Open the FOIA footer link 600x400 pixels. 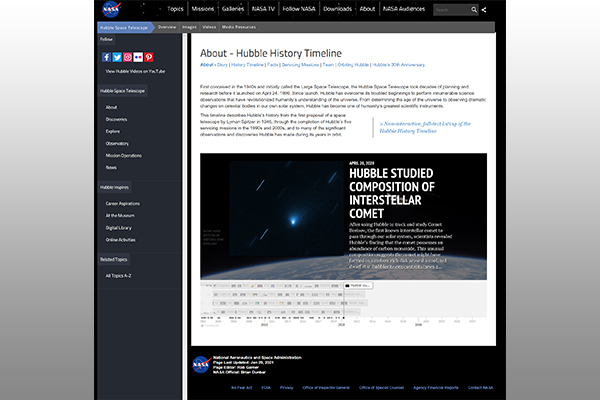coord(266,388)
